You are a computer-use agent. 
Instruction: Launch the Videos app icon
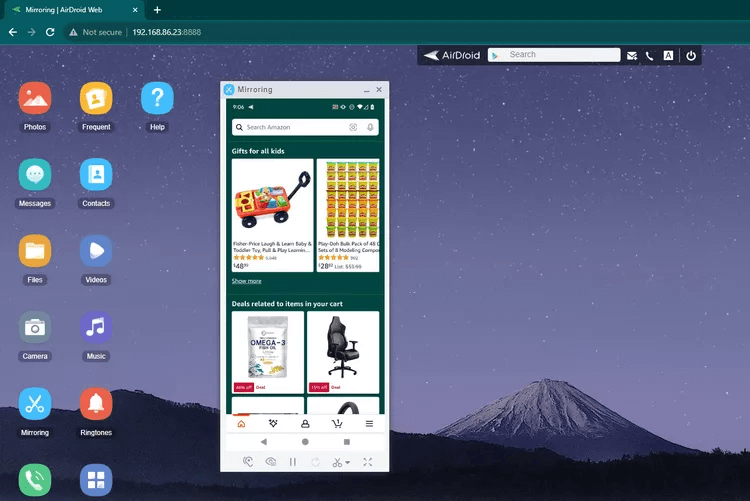(x=96, y=251)
